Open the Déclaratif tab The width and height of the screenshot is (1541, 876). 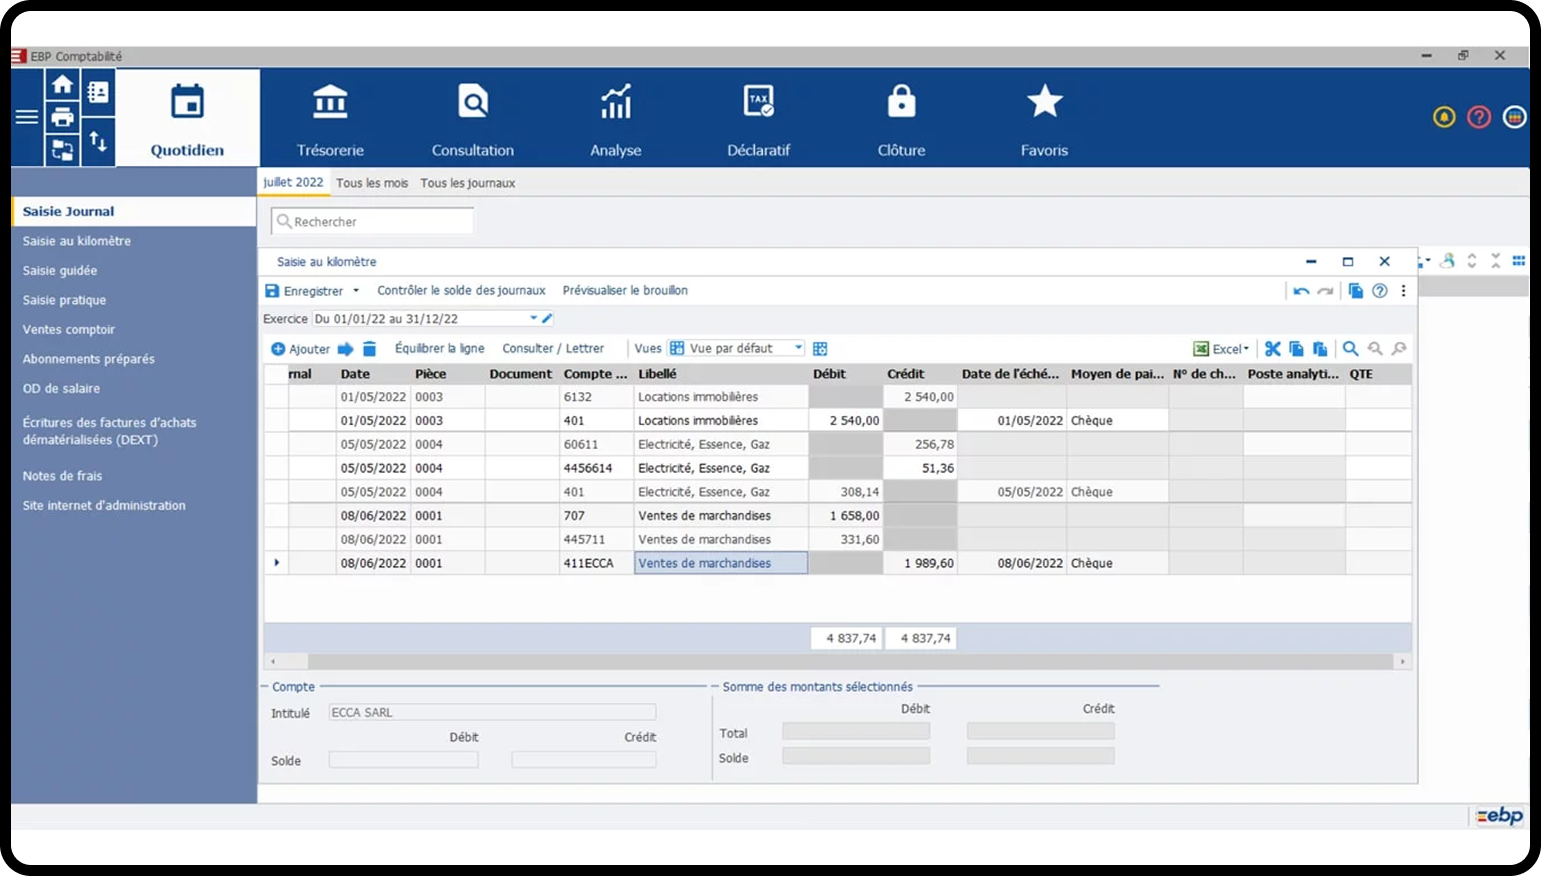(x=758, y=117)
